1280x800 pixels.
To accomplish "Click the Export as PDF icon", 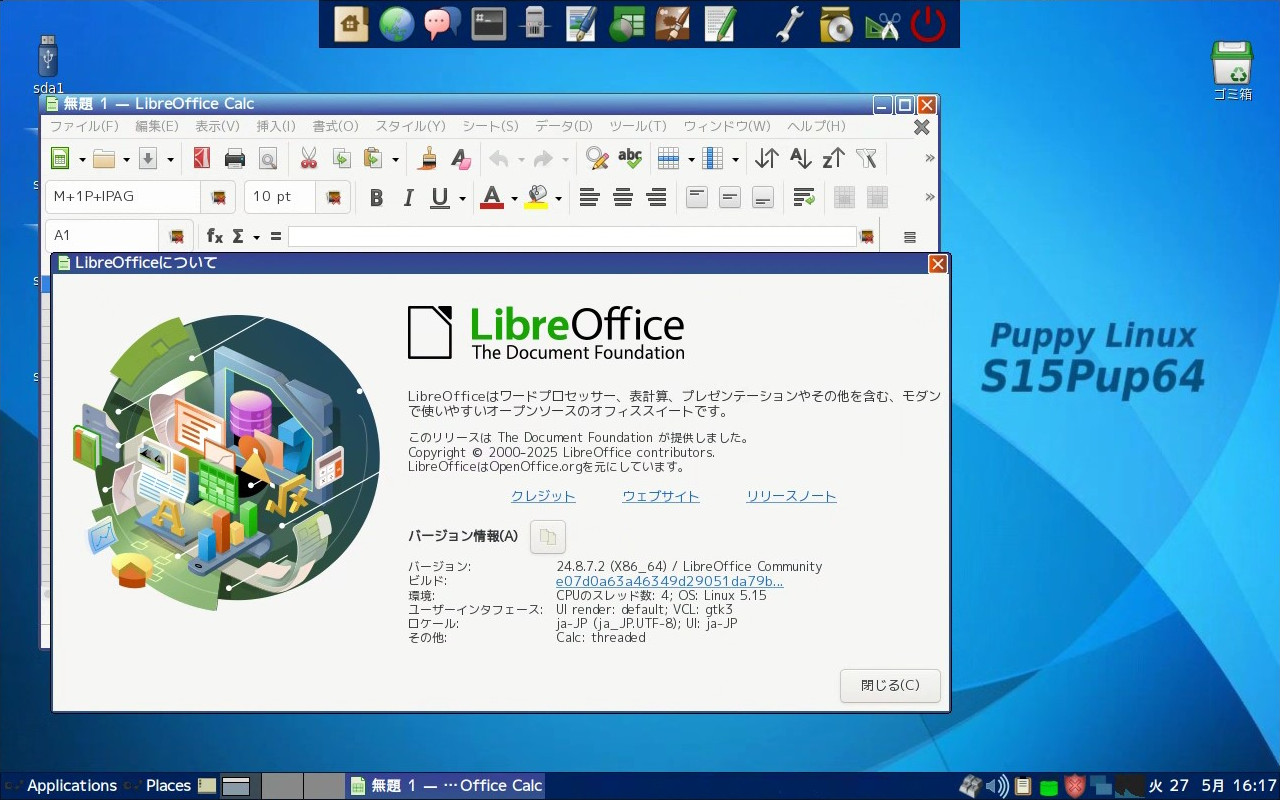I will pos(202,158).
